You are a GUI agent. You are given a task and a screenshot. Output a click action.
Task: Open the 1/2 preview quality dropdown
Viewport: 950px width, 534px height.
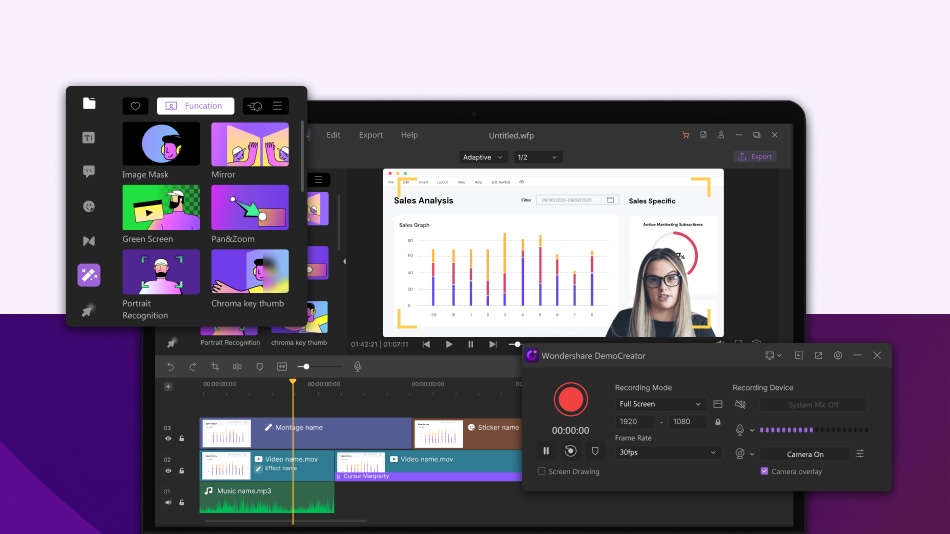(x=537, y=157)
